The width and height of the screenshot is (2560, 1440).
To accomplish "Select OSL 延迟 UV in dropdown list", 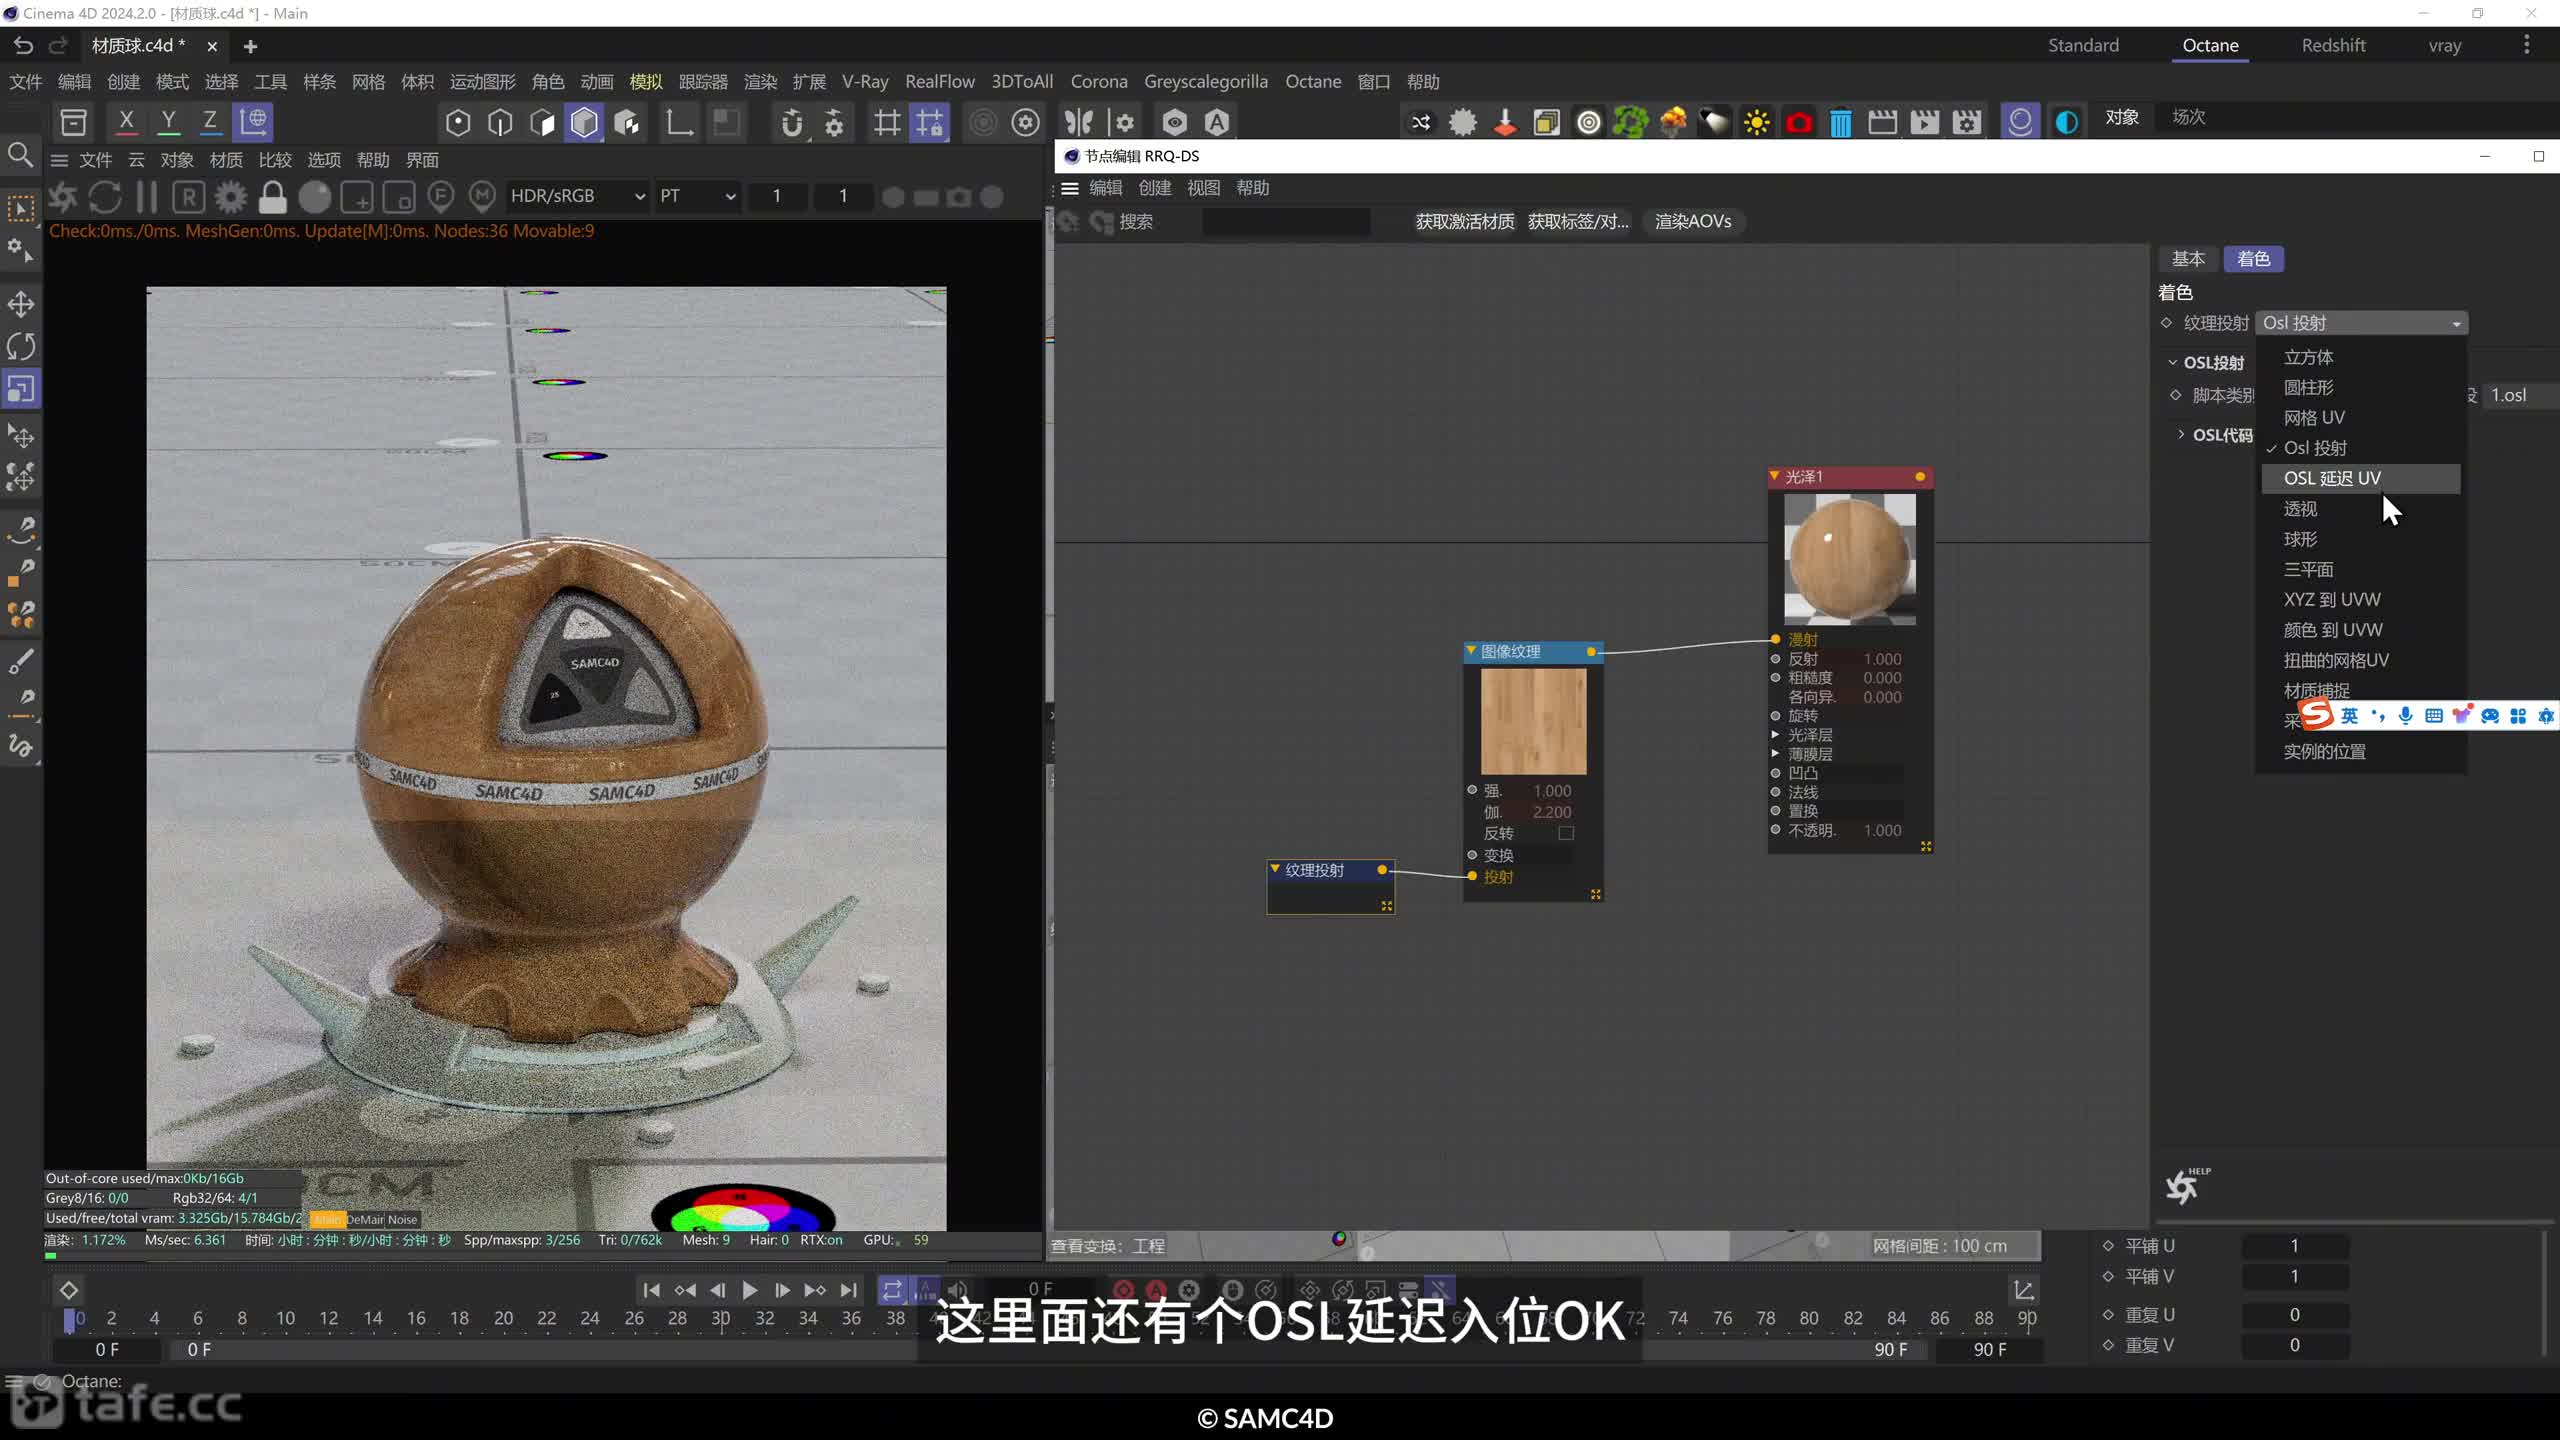I will coord(2361,478).
